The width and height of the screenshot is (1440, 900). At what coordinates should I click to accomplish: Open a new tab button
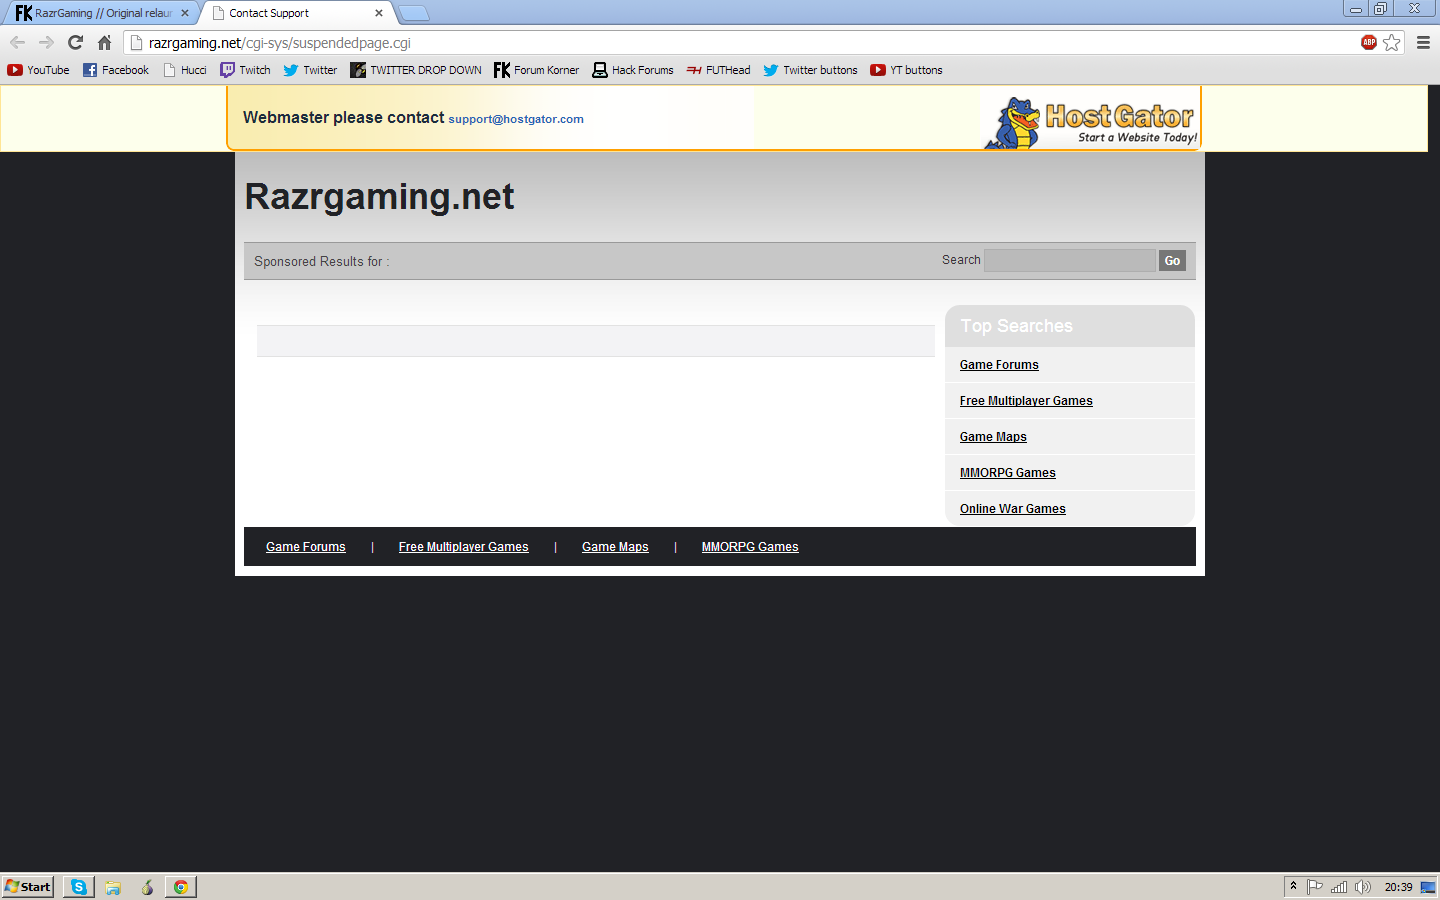[x=414, y=13]
